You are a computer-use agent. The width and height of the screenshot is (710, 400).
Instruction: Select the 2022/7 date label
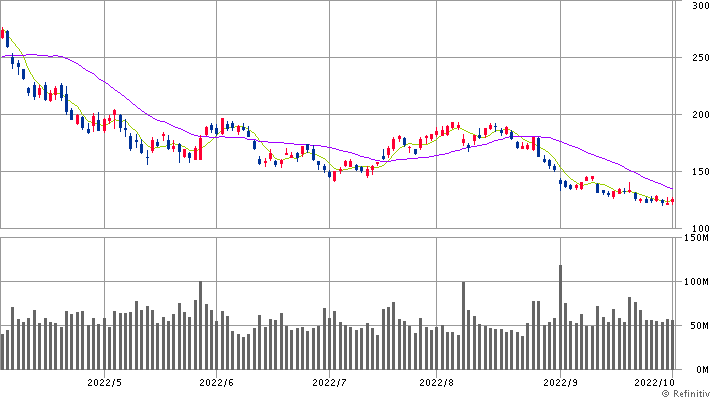[328, 381]
